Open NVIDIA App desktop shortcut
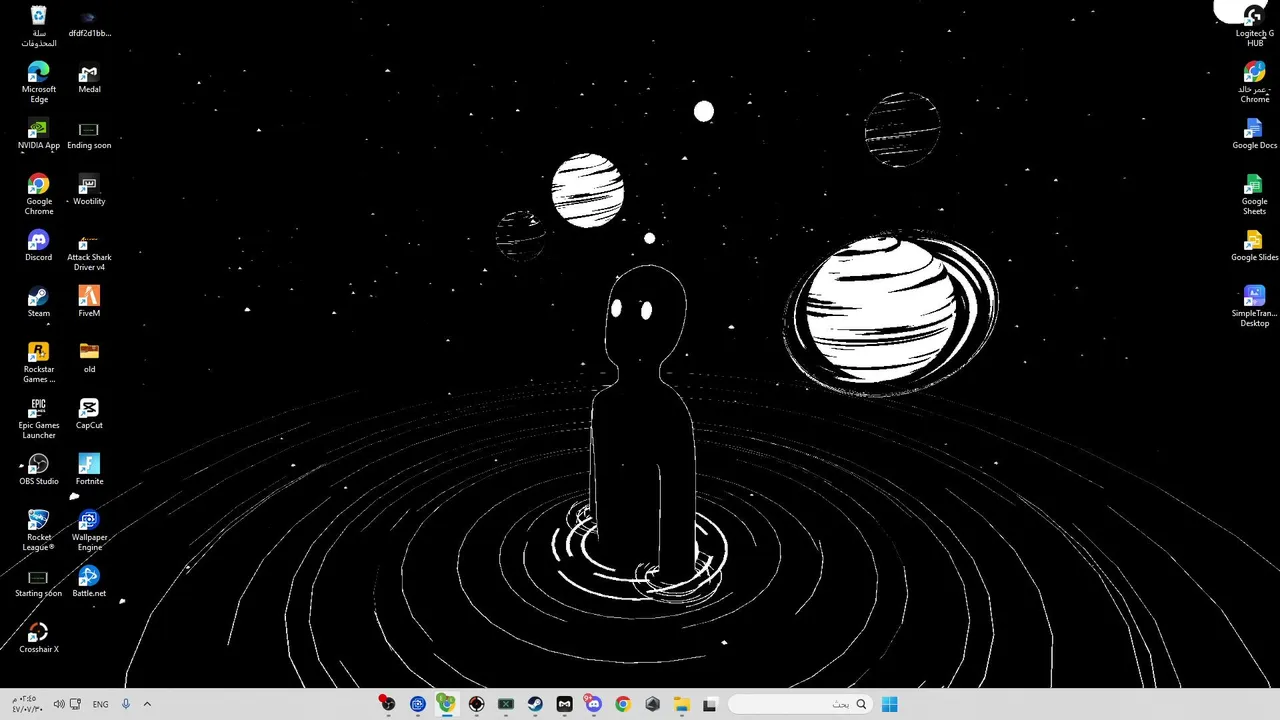This screenshot has width=1280, height=720. pyautogui.click(x=39, y=135)
